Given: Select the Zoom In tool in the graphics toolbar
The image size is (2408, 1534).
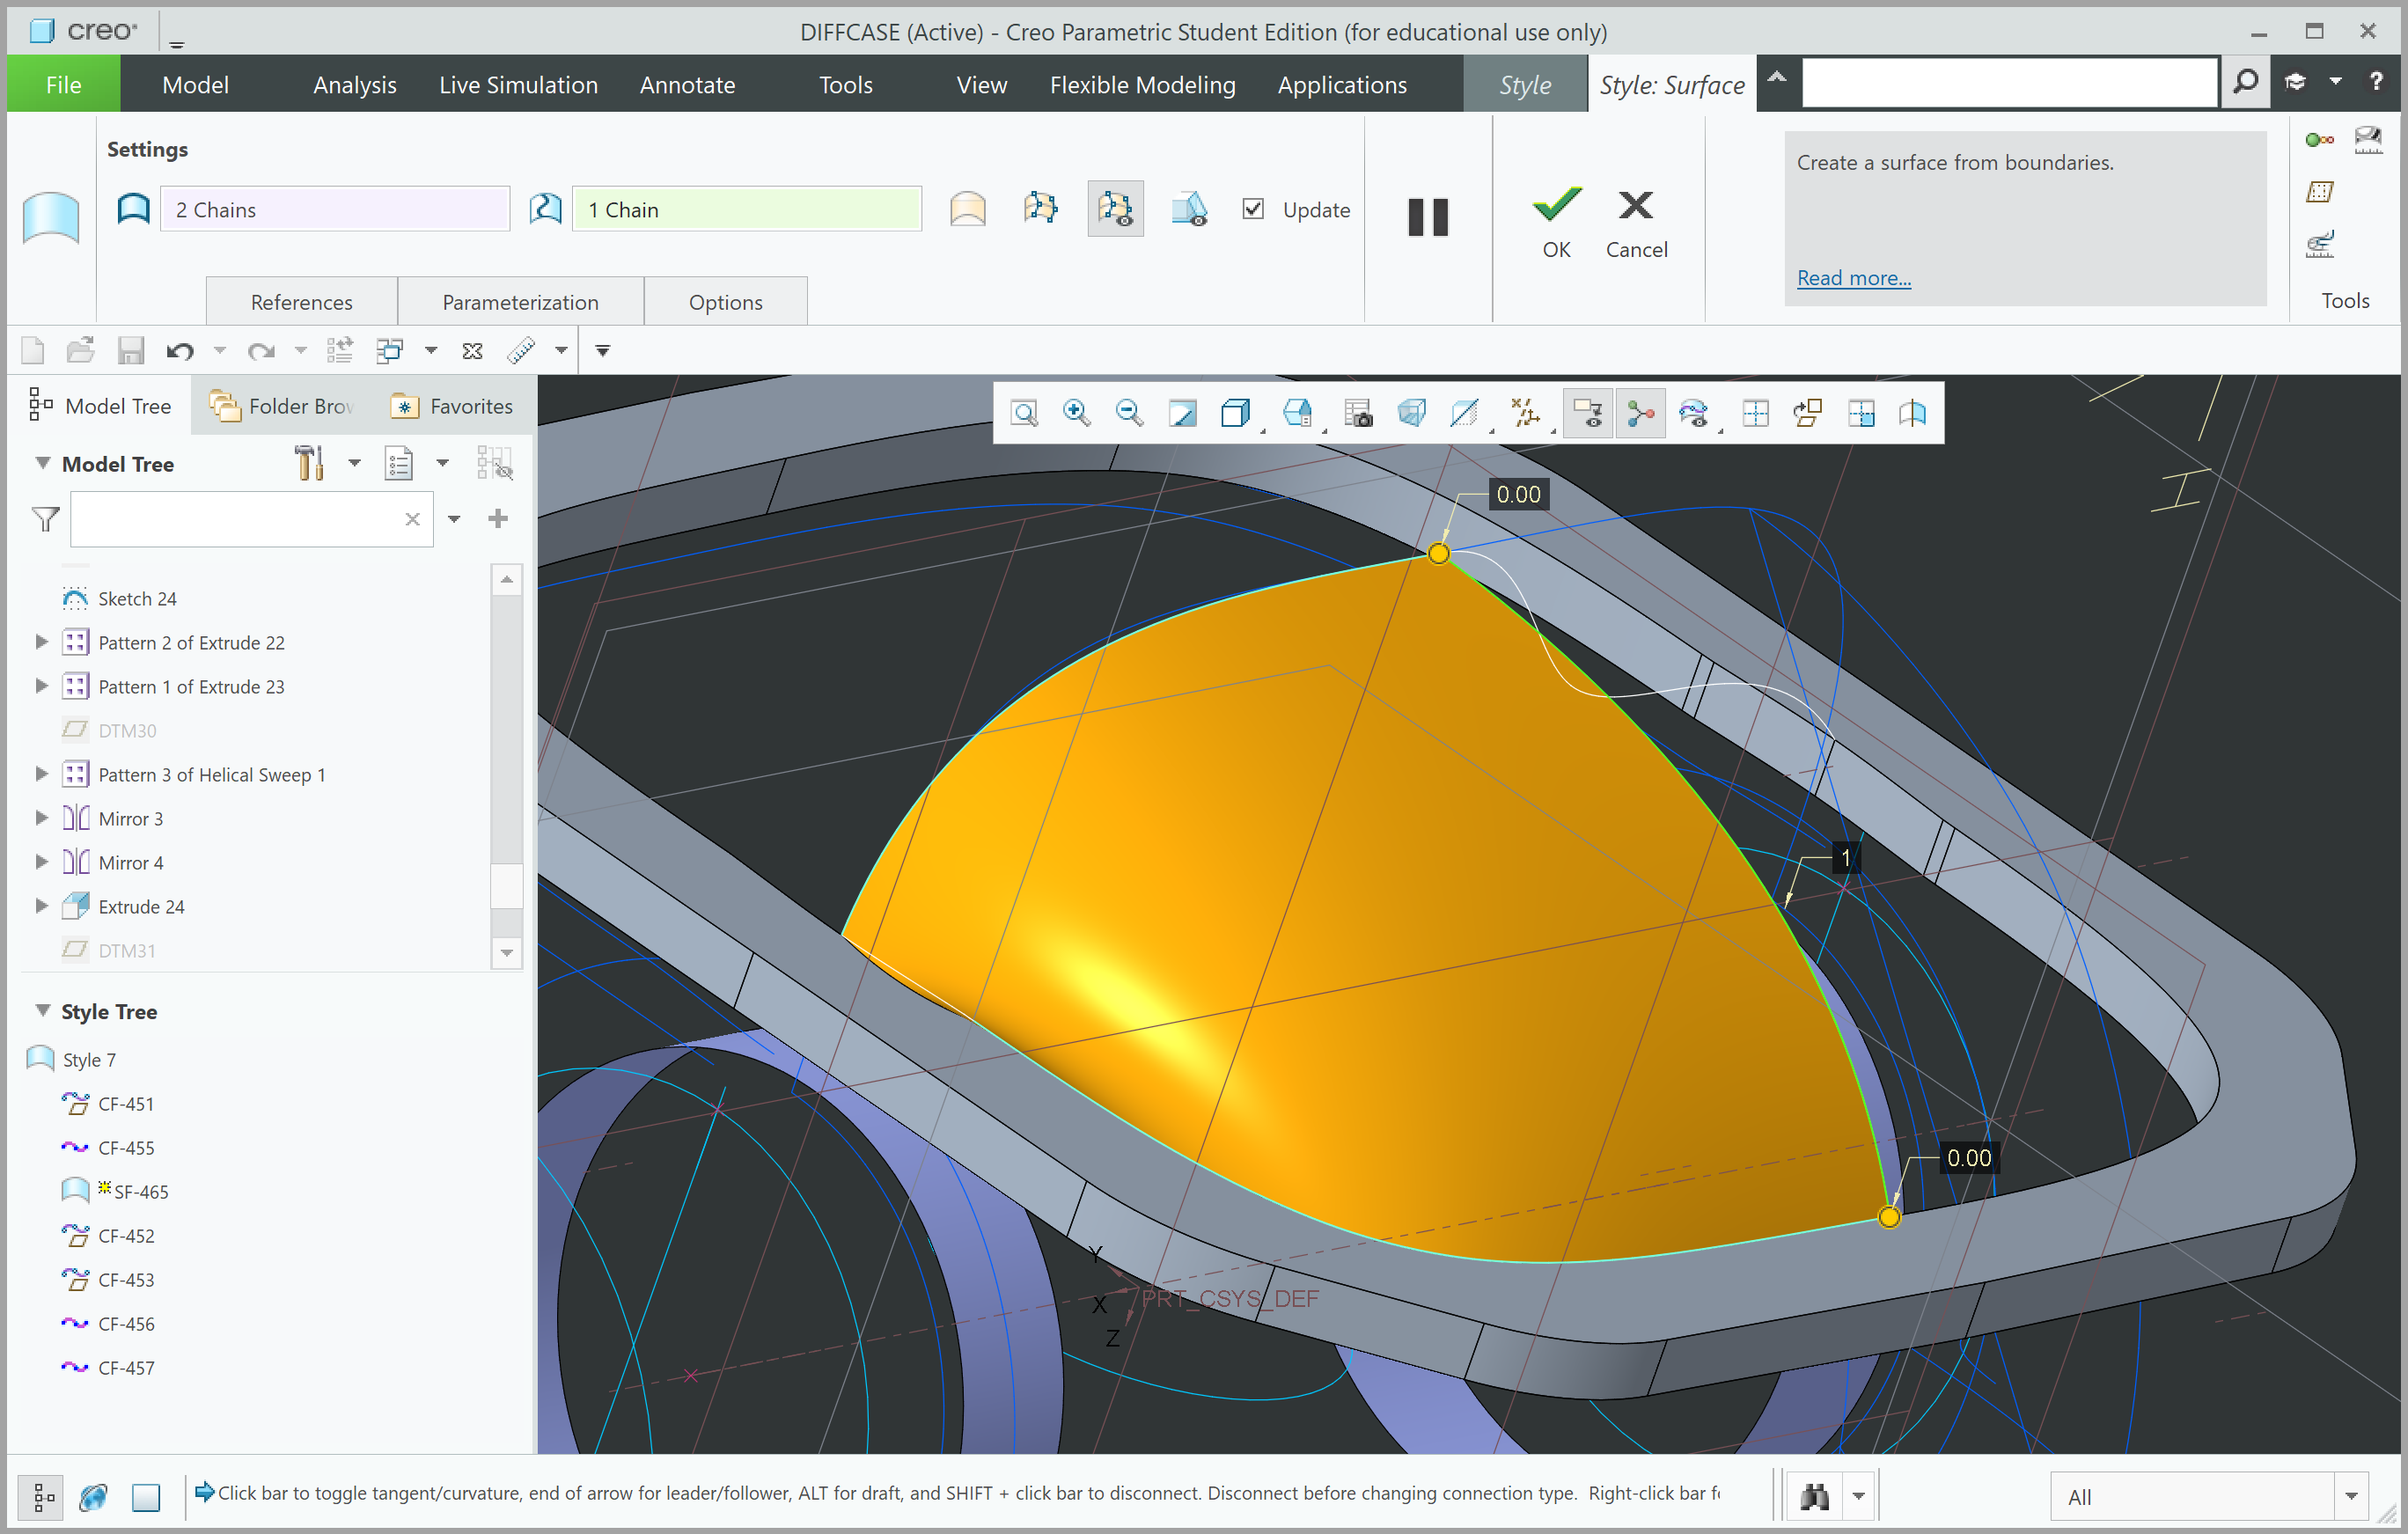Looking at the screenshot, I should coord(1077,412).
